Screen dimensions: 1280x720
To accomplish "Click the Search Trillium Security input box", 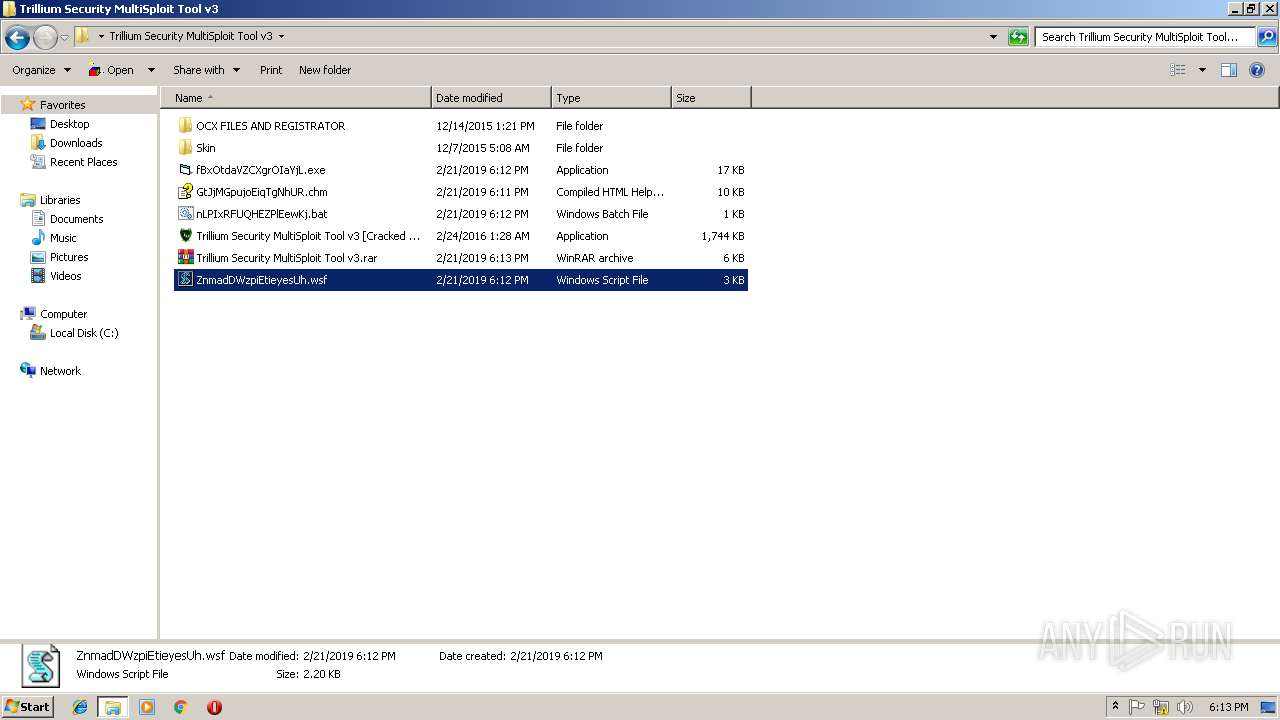I will tap(1145, 37).
